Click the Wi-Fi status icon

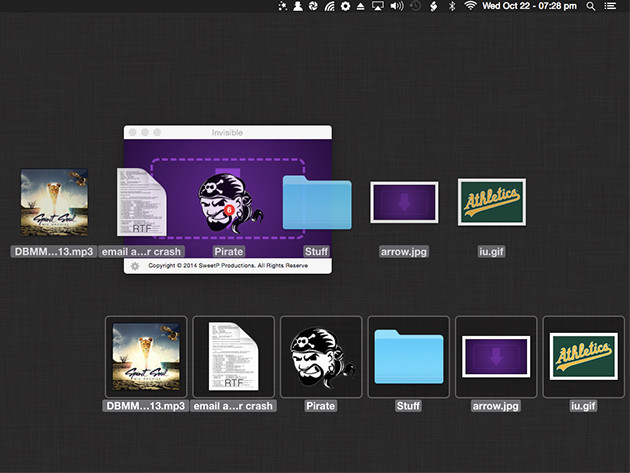(470, 7)
